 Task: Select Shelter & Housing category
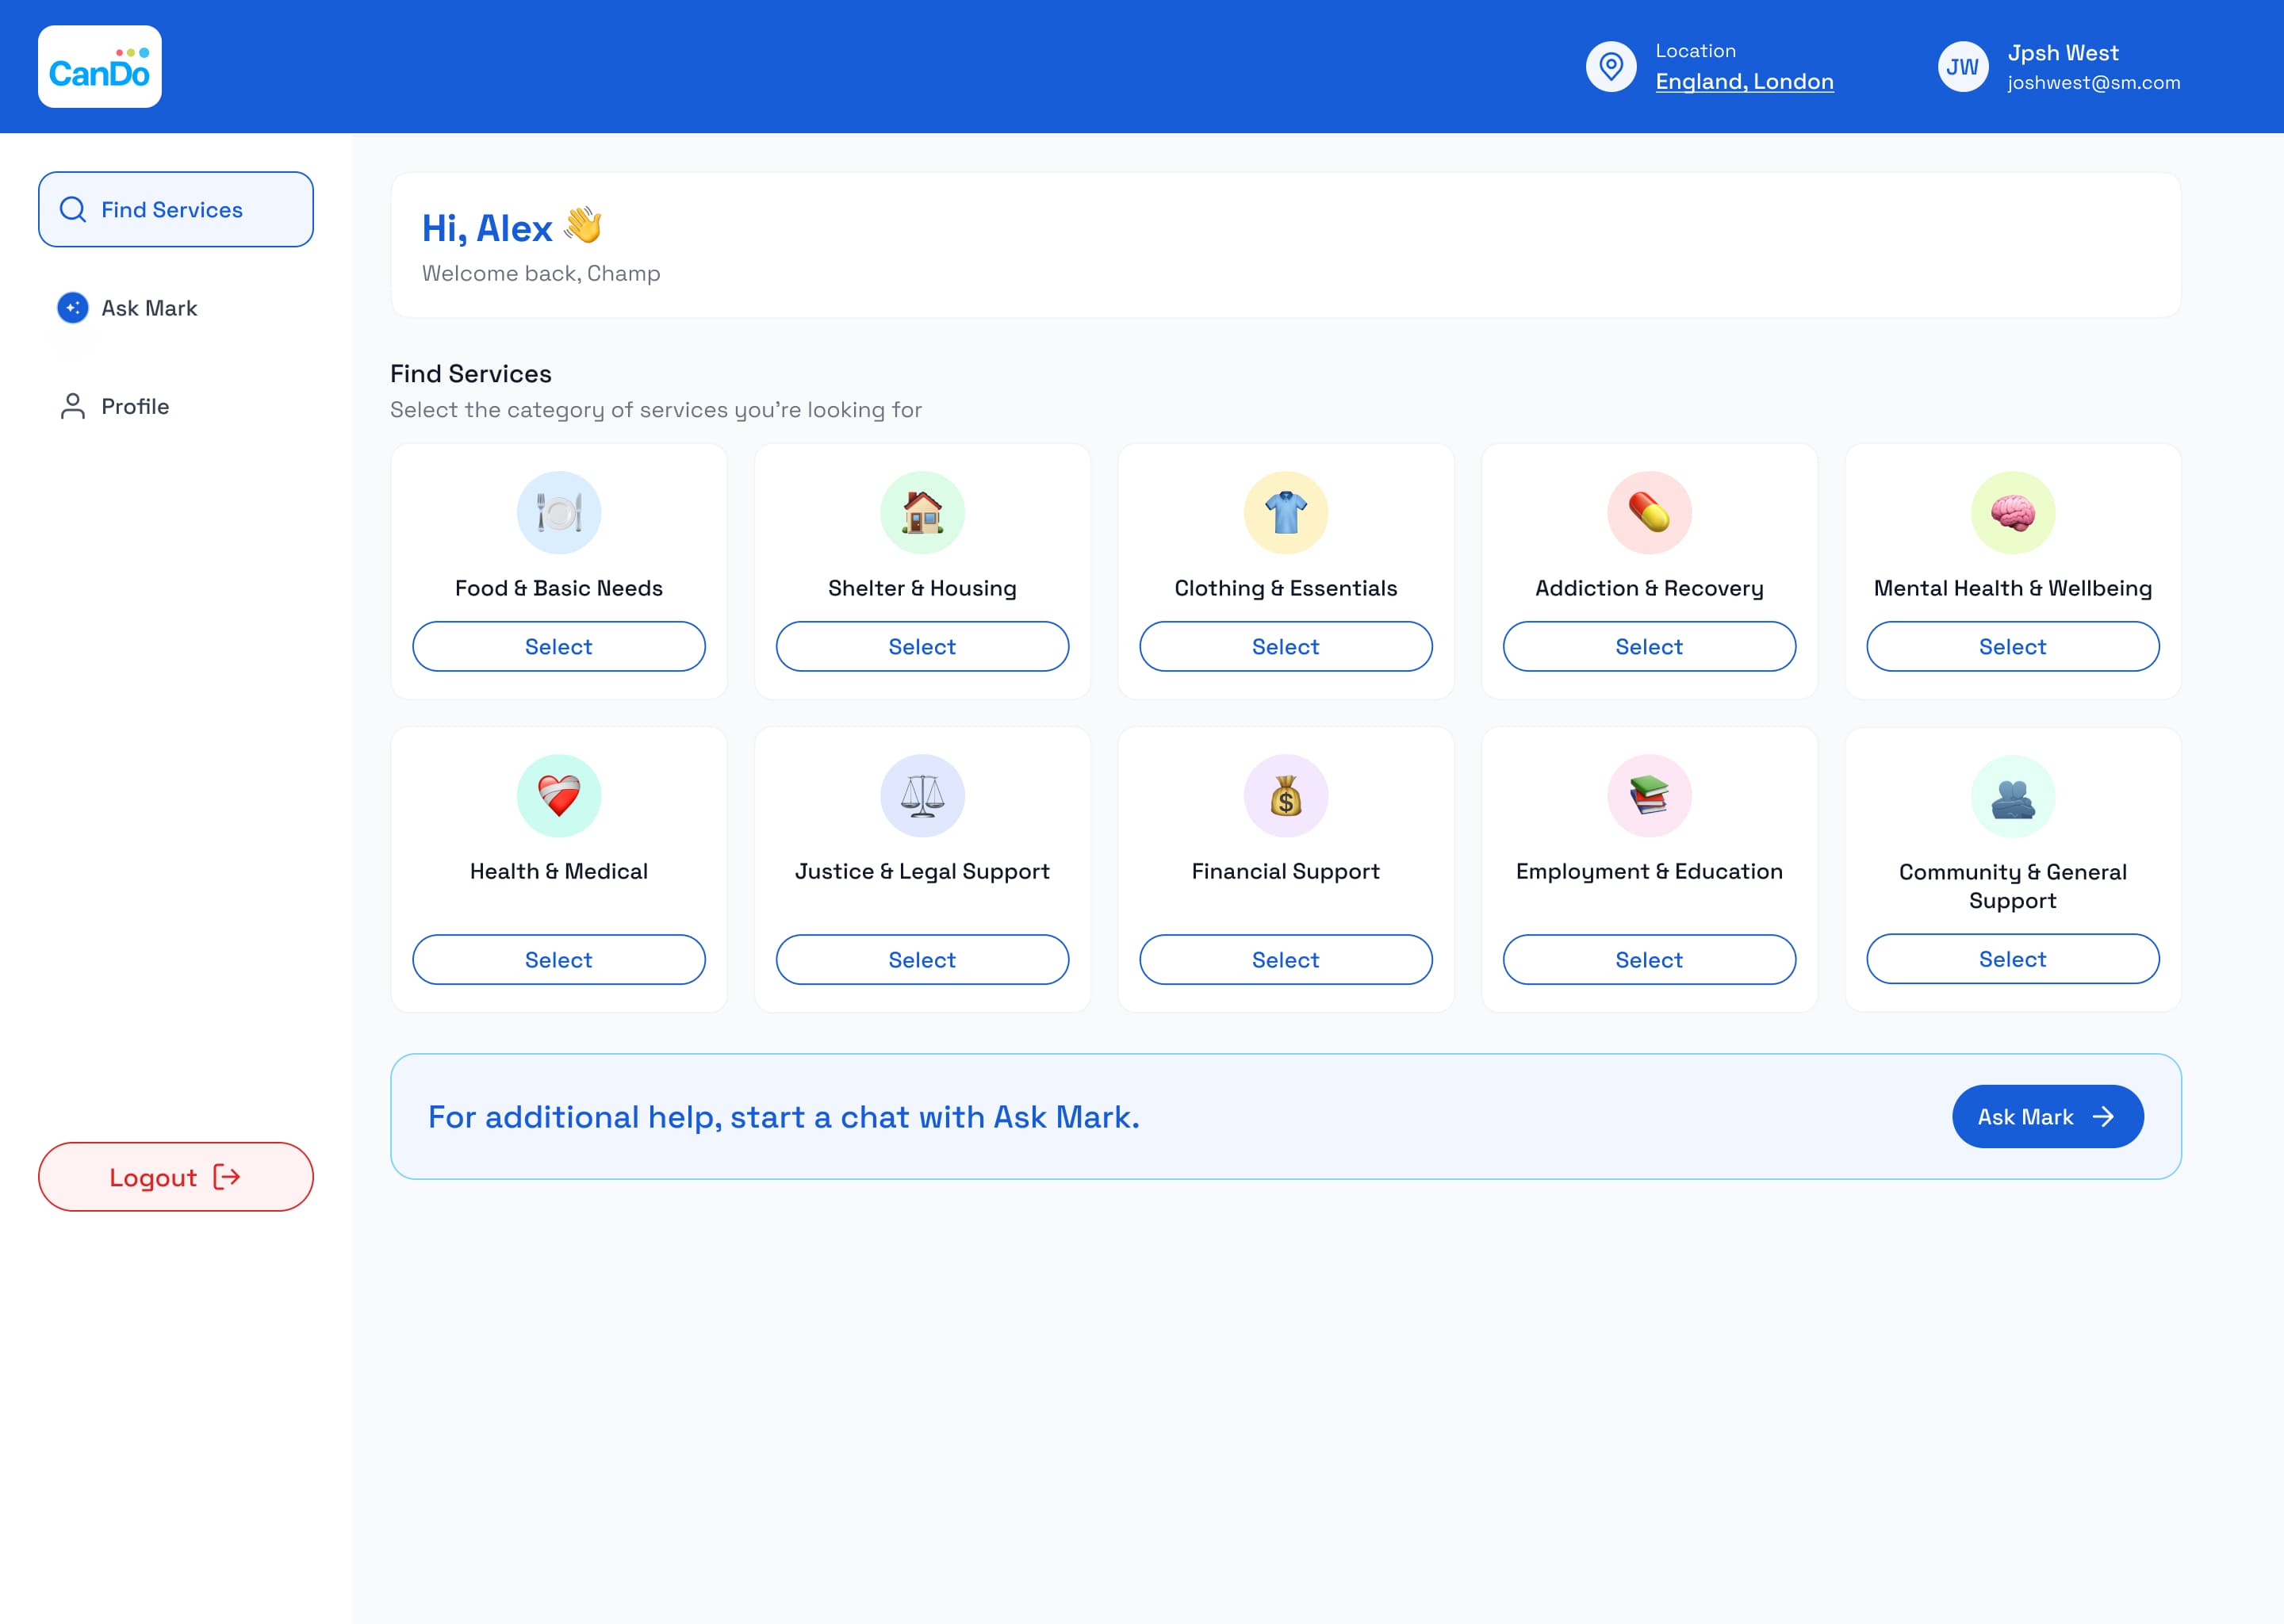[x=922, y=647]
